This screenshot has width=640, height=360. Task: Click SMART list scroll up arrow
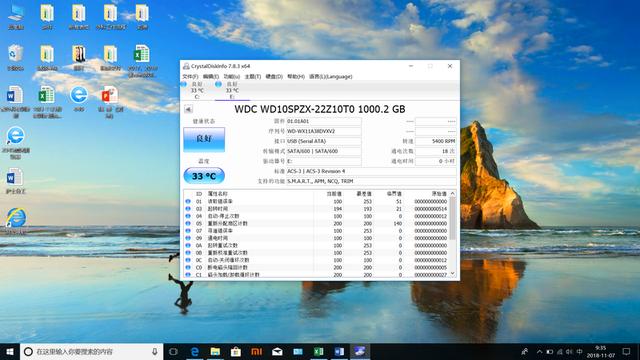[x=453, y=193]
